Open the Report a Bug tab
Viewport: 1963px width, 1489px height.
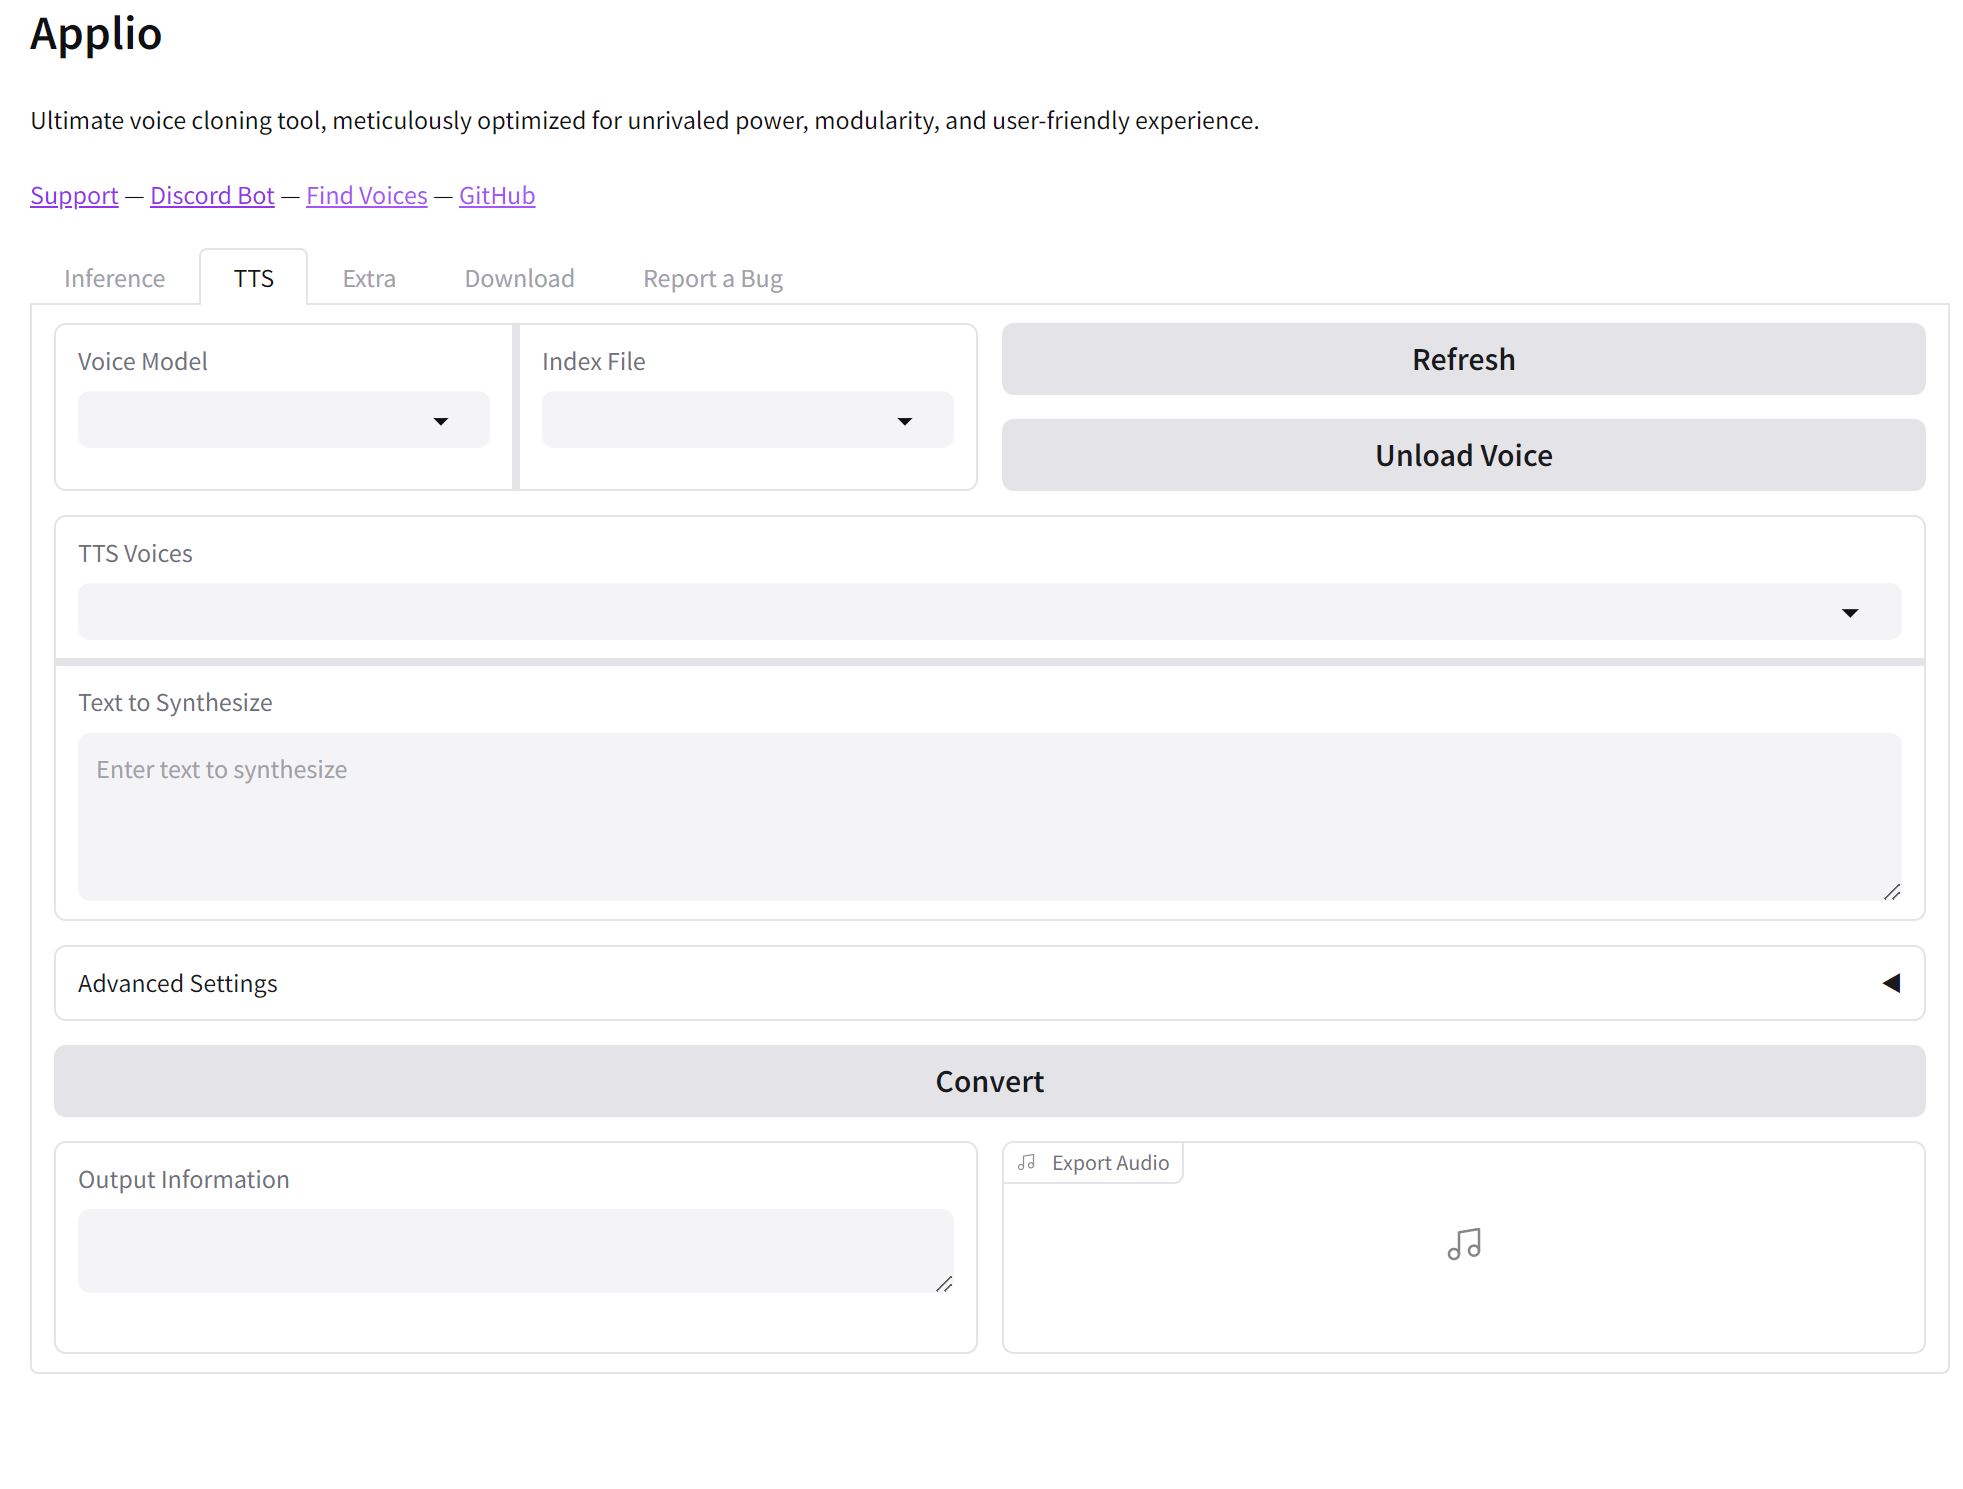(x=712, y=278)
